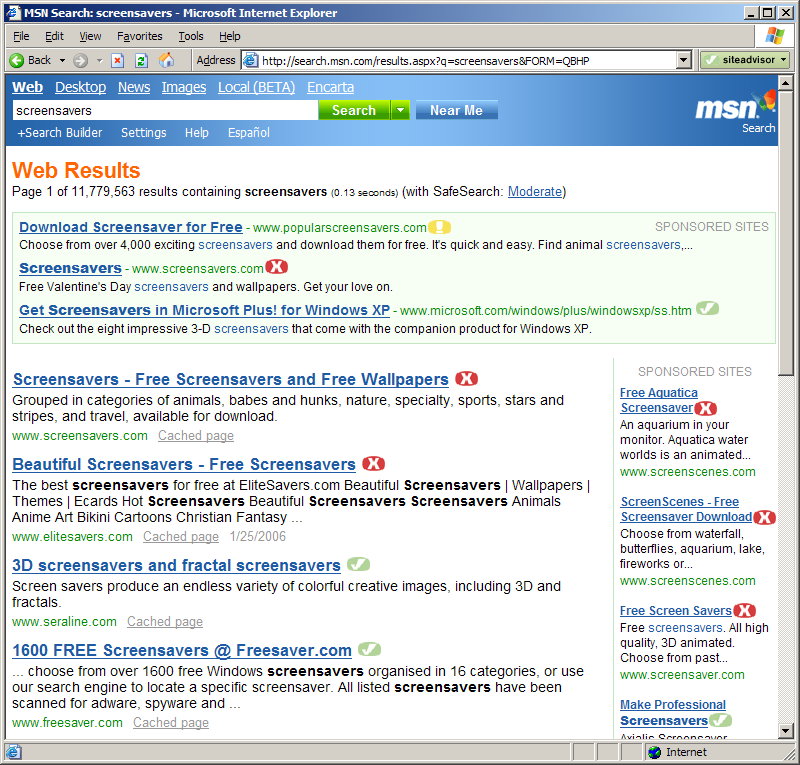Image resolution: width=800 pixels, height=765 pixels.
Task: Open the Download Screensaver for Free sponsored link
Action: (131, 227)
